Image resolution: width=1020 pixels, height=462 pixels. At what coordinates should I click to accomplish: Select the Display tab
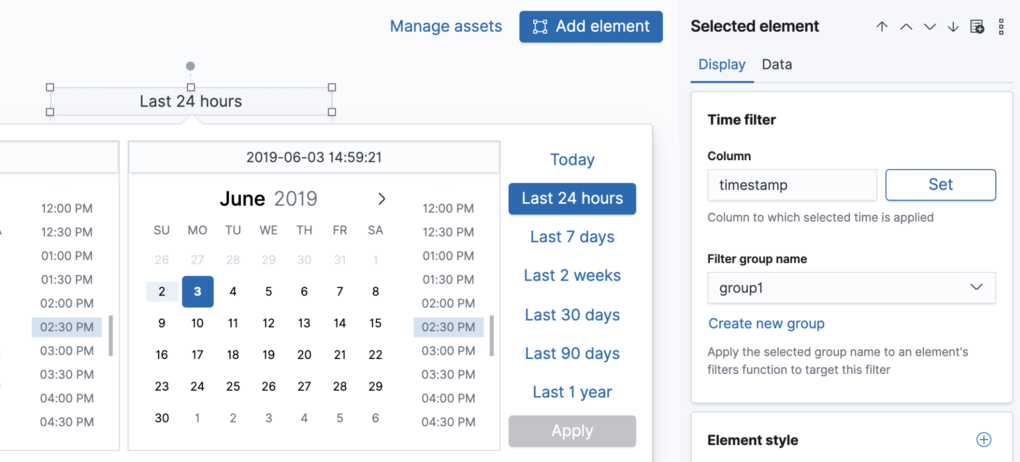click(722, 64)
